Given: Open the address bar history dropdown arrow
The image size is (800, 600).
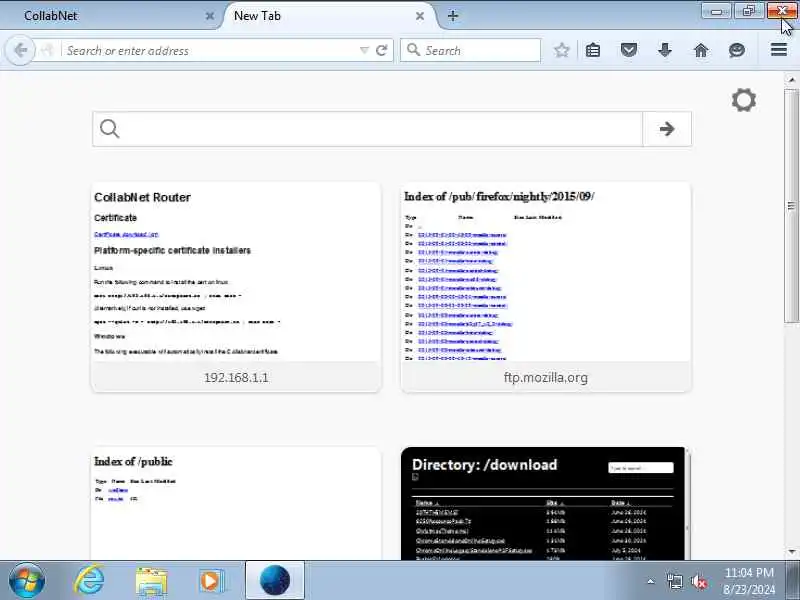Looking at the screenshot, I should (x=364, y=50).
